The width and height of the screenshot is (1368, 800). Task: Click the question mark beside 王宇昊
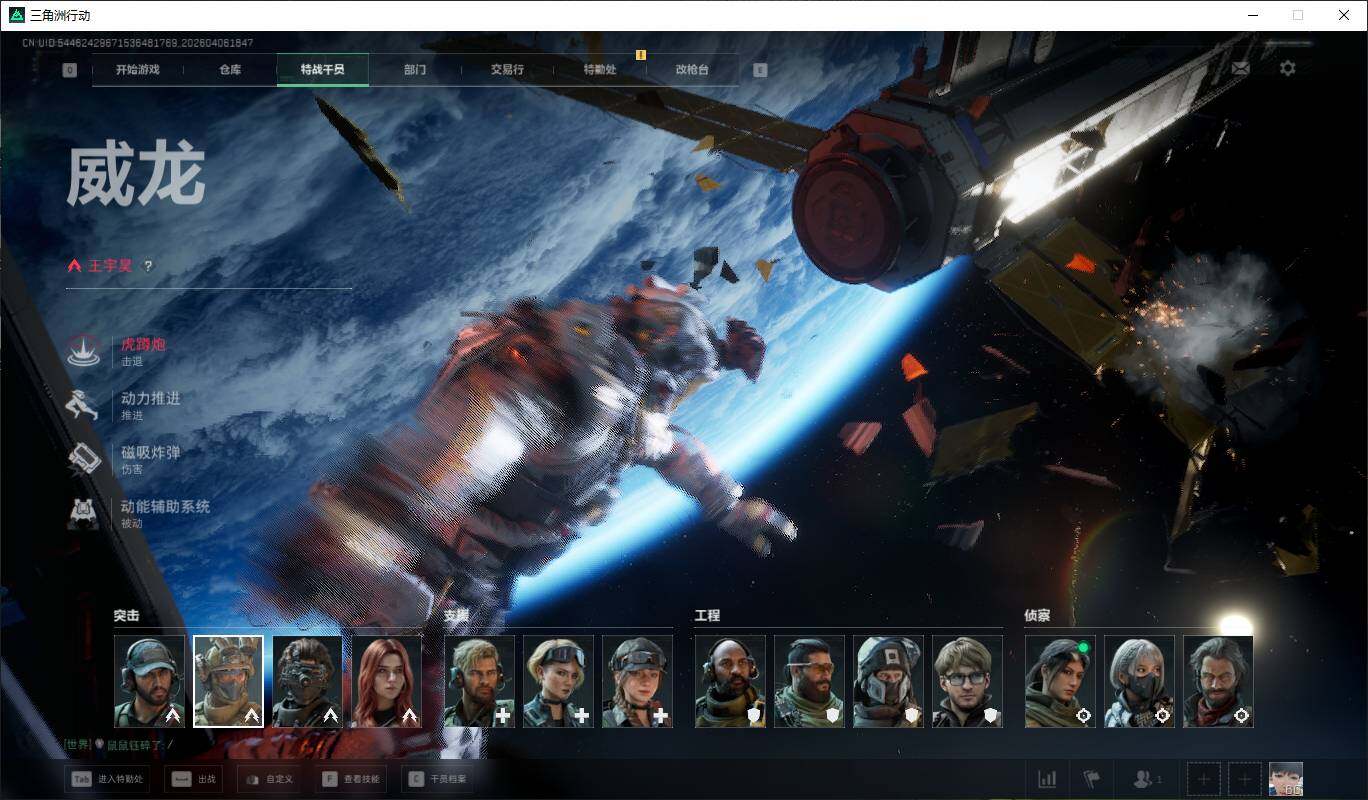pyautogui.click(x=148, y=266)
